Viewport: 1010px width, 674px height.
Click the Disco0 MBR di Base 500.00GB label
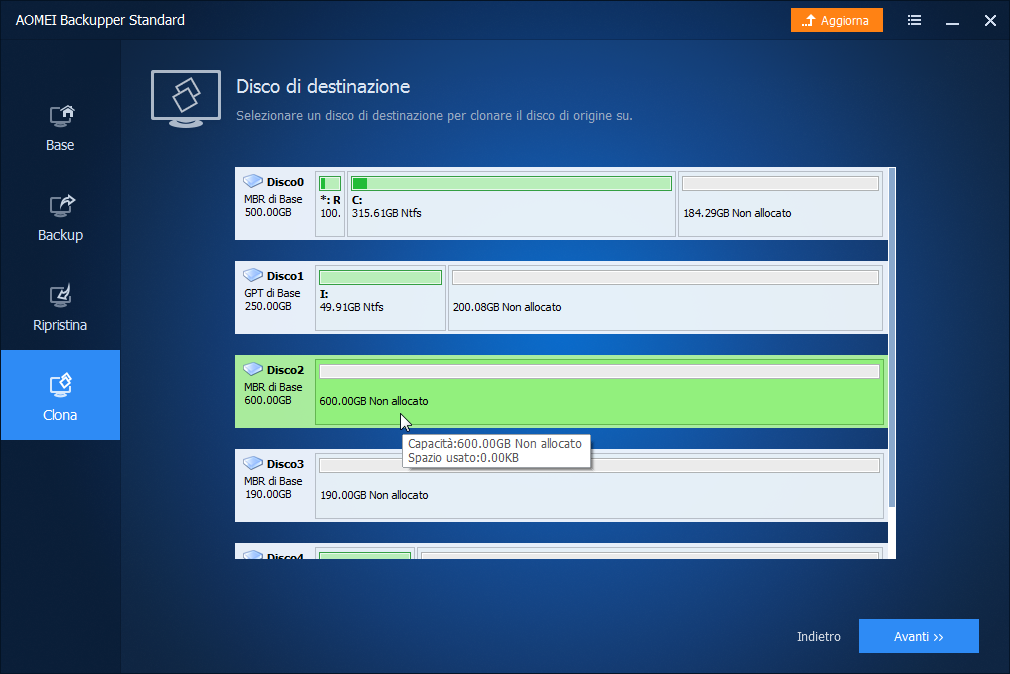click(x=273, y=206)
